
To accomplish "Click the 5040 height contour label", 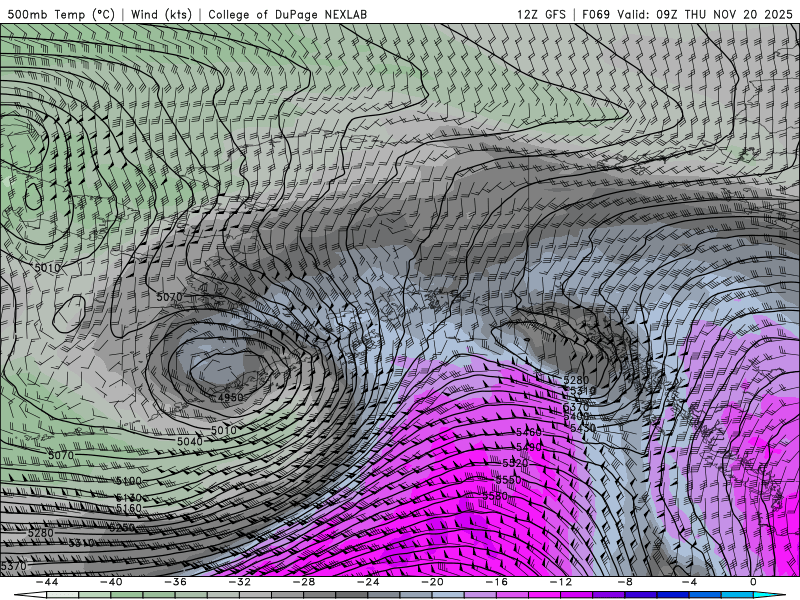I will click(190, 441).
